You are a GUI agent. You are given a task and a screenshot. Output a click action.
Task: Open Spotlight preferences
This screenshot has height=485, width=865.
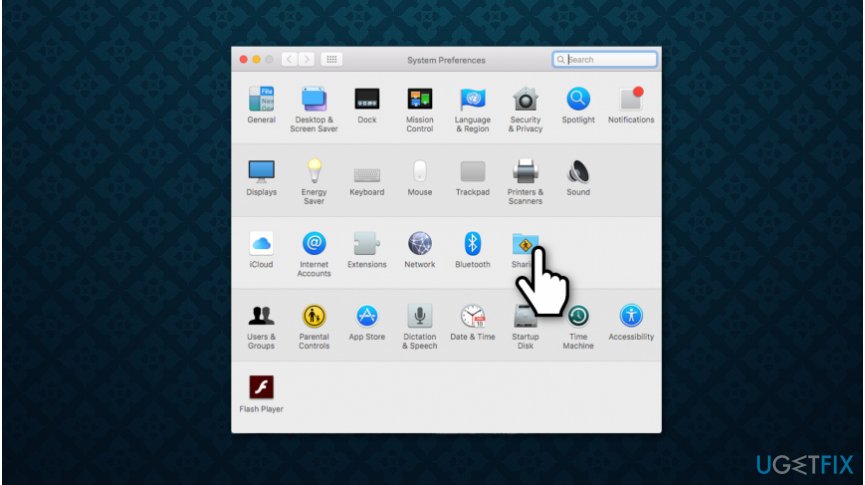click(x=578, y=99)
